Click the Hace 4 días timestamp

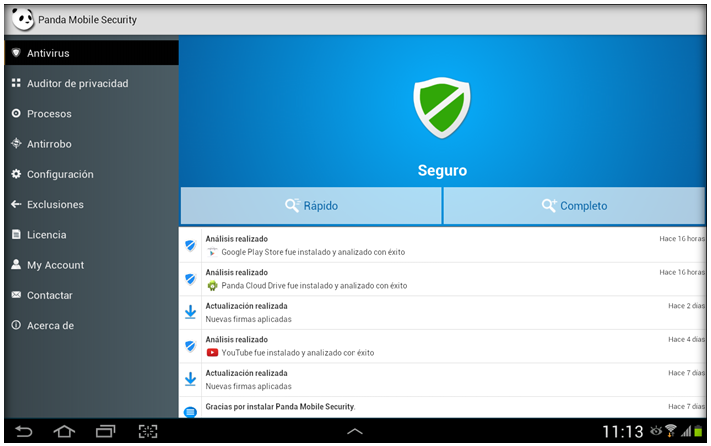click(686, 339)
